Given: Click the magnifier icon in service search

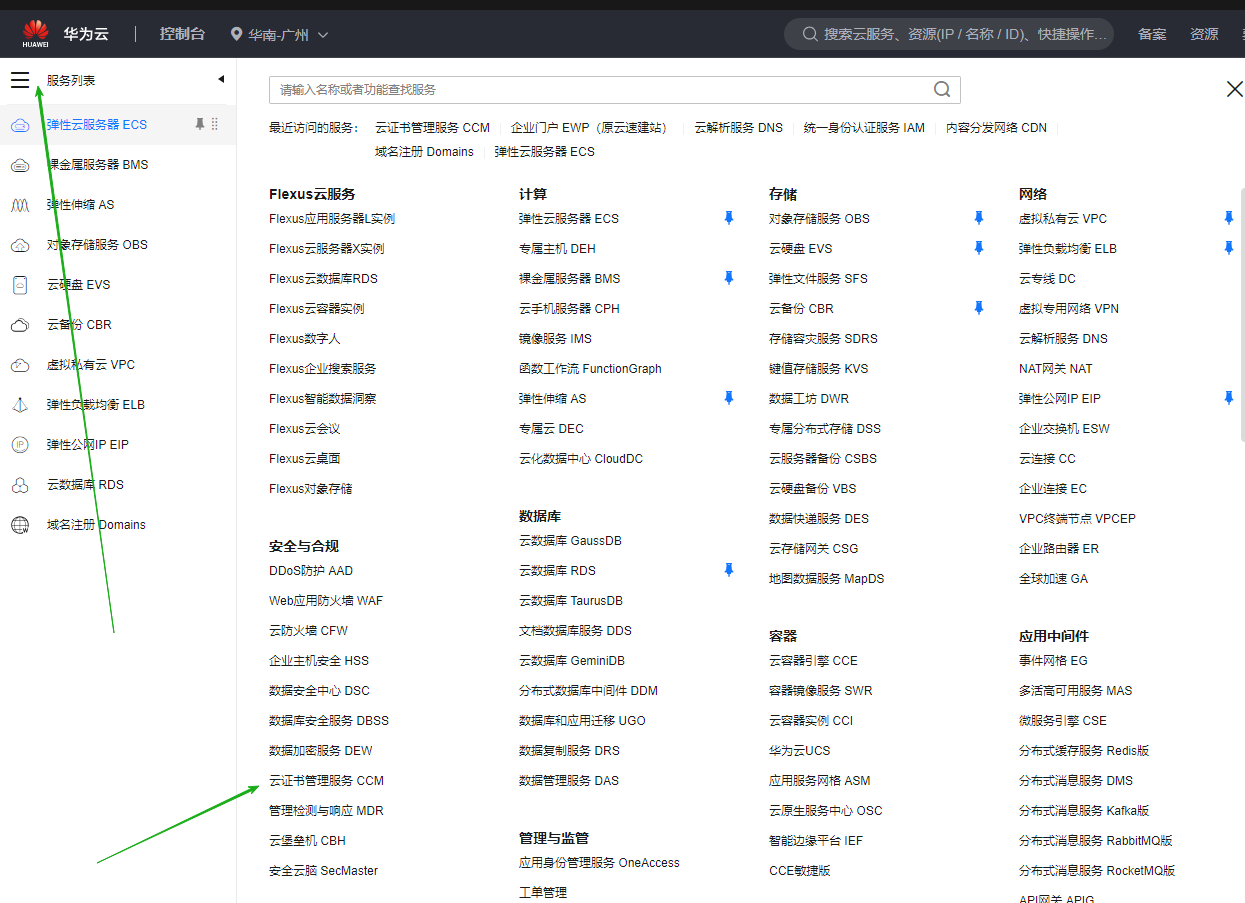Looking at the screenshot, I should point(942,89).
